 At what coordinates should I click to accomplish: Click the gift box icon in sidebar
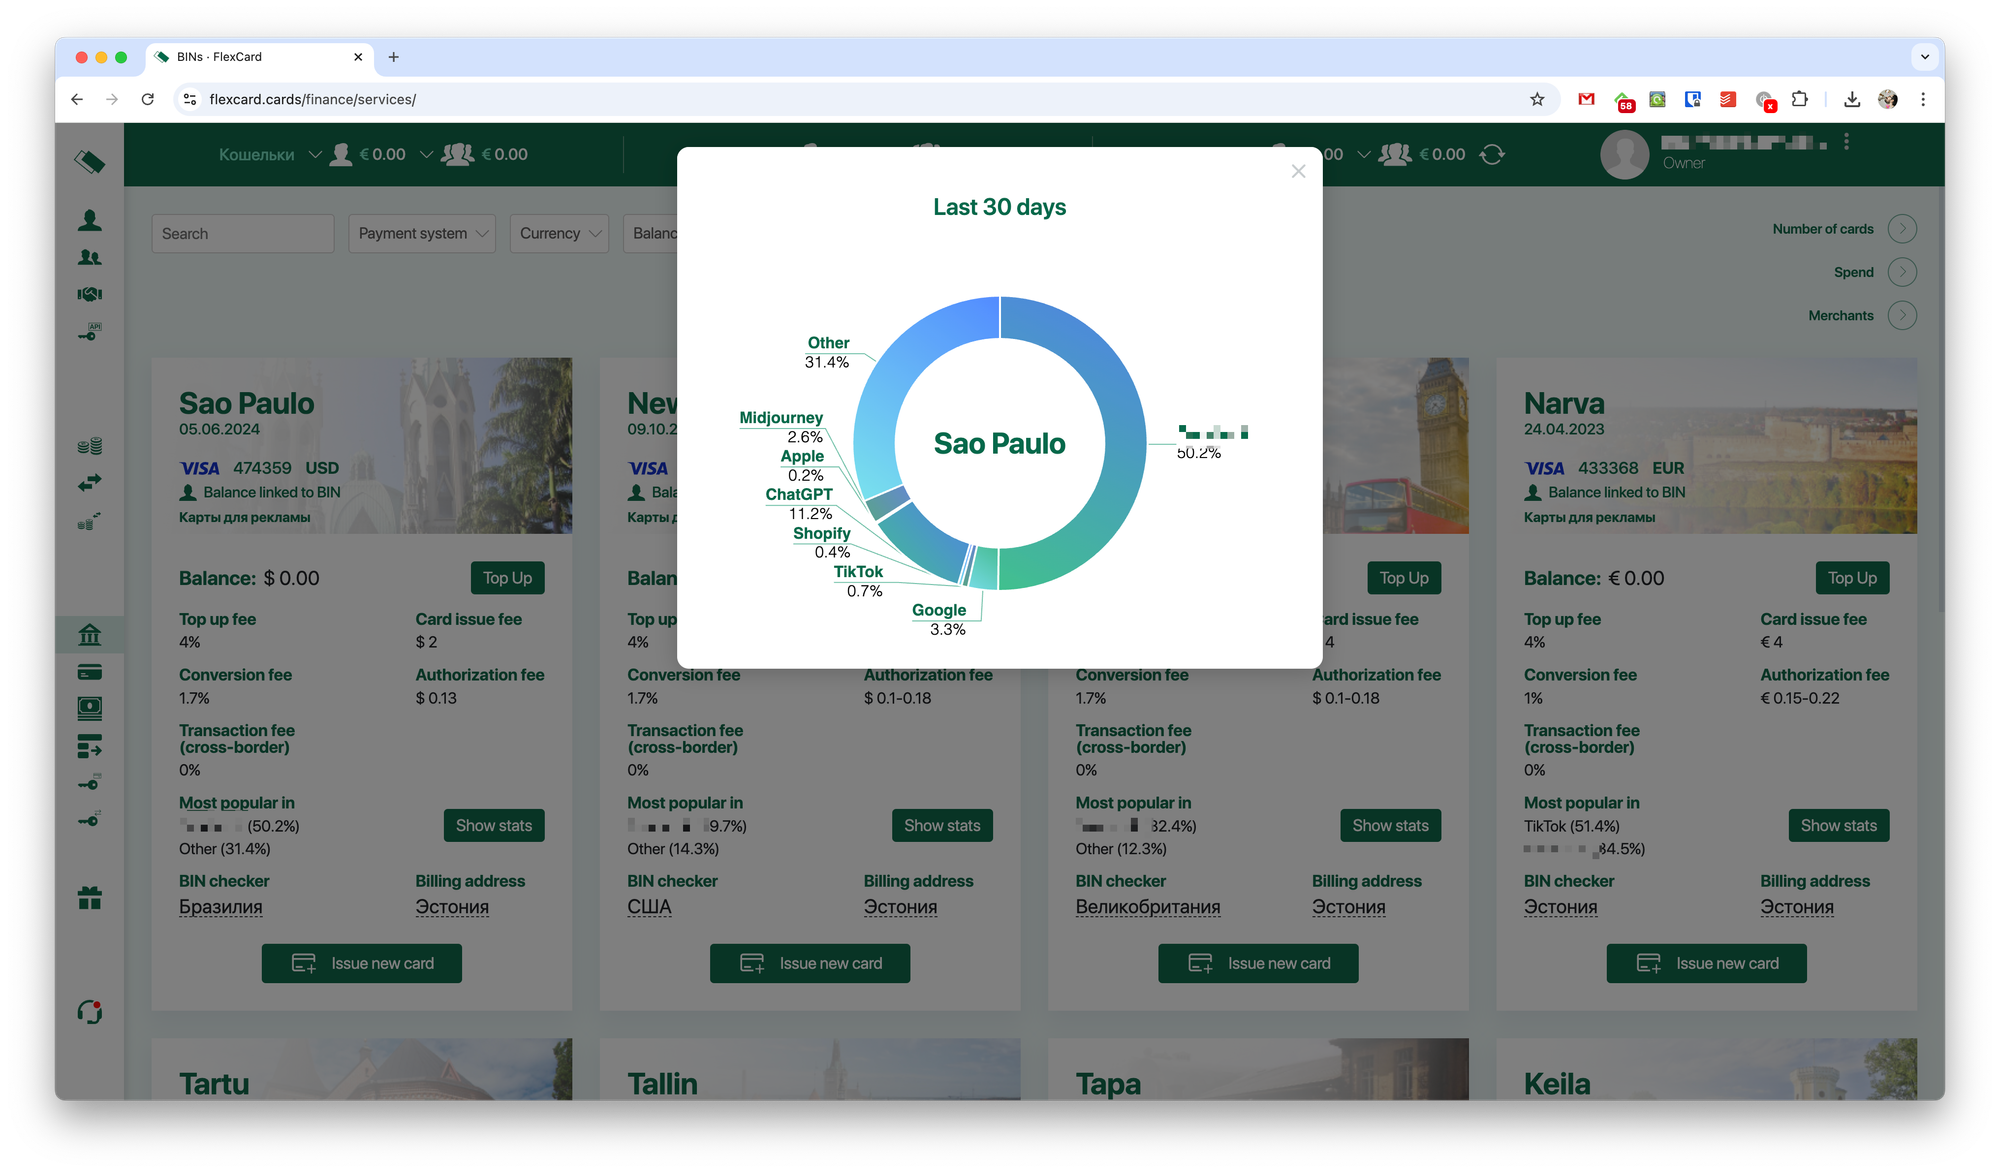pyautogui.click(x=90, y=898)
